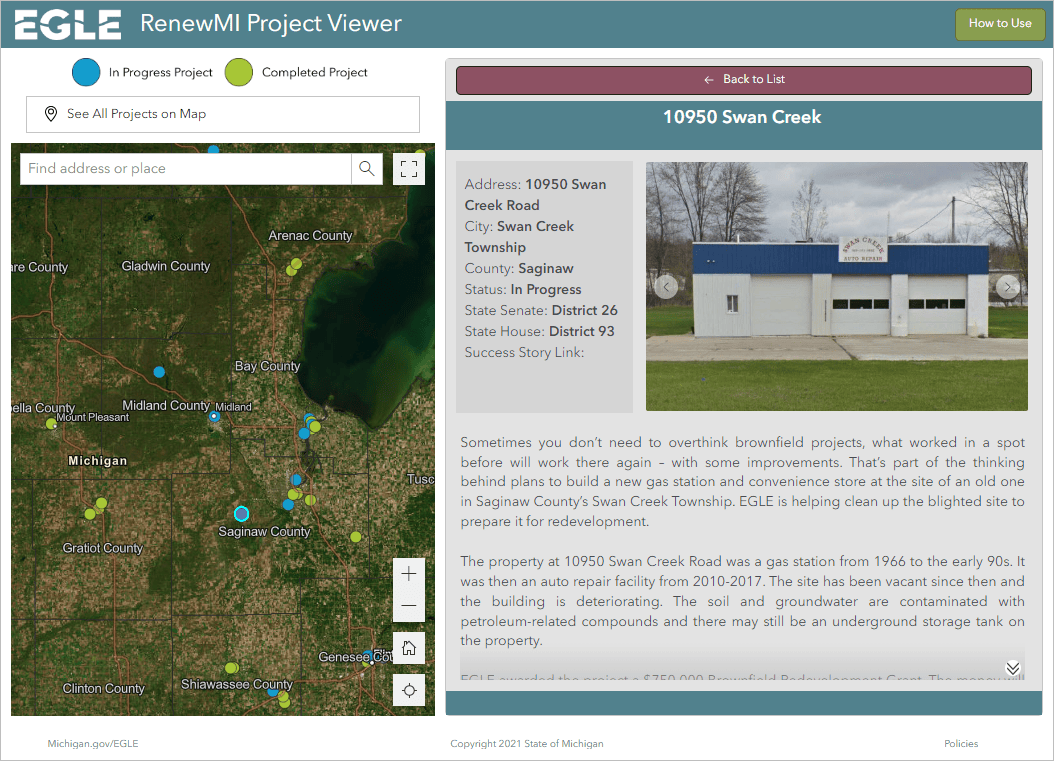The width and height of the screenshot is (1054, 761).
Task: Select the In Progress Project legend circle
Action: point(84,72)
